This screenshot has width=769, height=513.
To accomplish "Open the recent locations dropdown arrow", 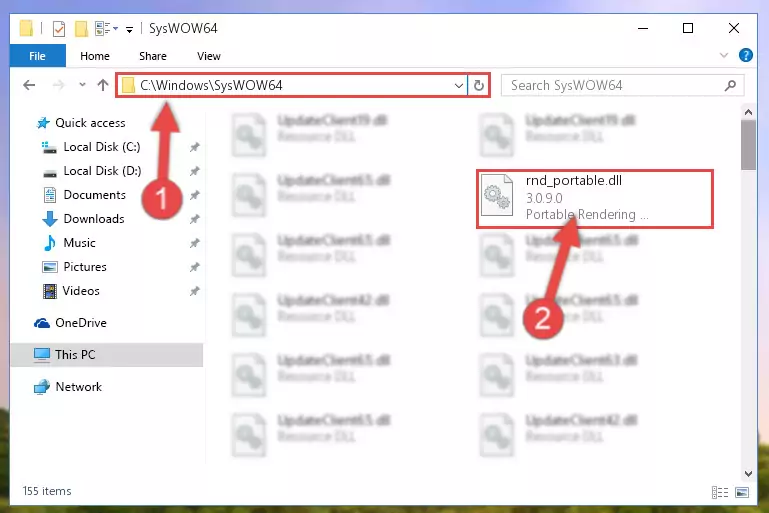I will [82, 85].
